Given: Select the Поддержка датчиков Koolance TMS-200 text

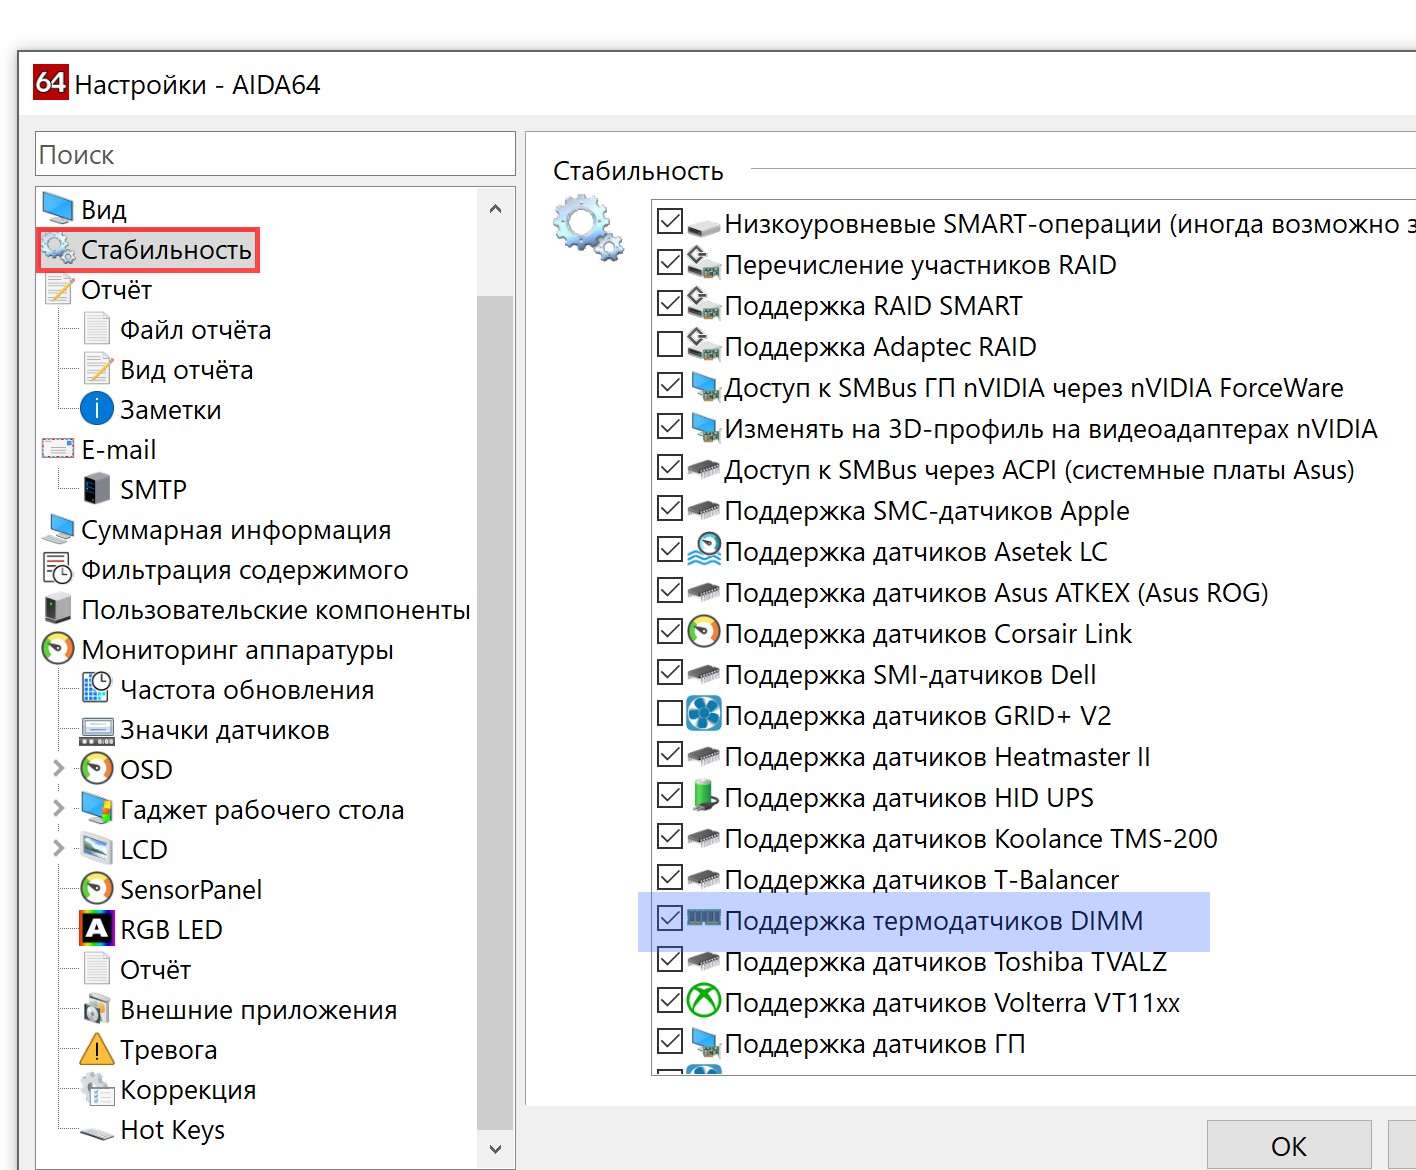Looking at the screenshot, I should click(971, 838).
